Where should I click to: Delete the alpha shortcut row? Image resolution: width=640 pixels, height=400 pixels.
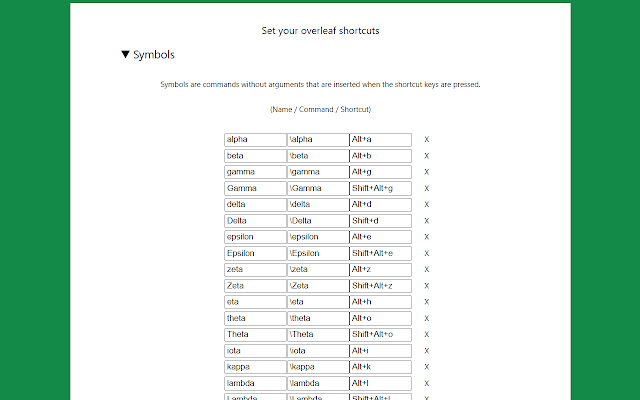click(427, 140)
